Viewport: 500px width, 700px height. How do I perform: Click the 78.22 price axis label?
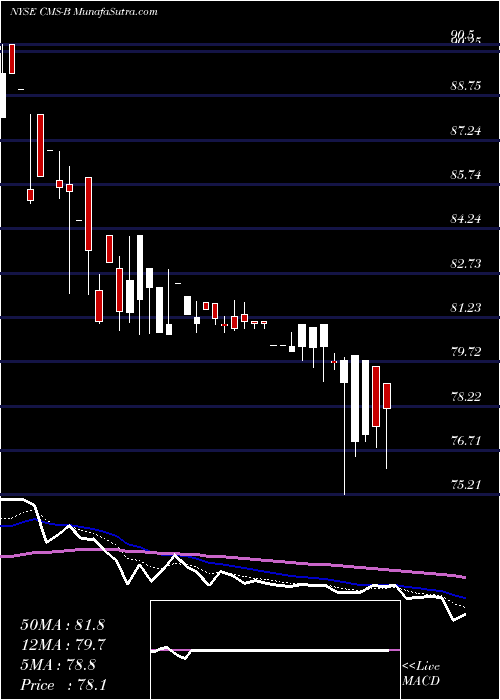466,396
